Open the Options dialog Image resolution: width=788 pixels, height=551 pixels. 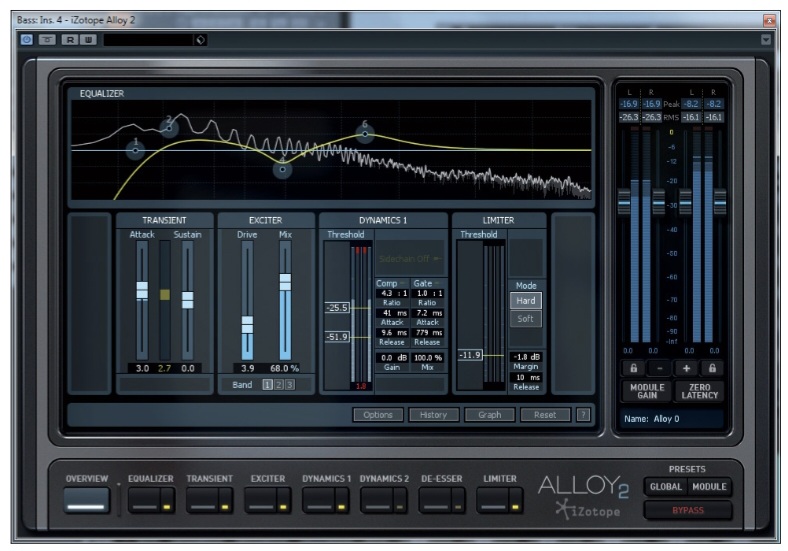[x=377, y=415]
